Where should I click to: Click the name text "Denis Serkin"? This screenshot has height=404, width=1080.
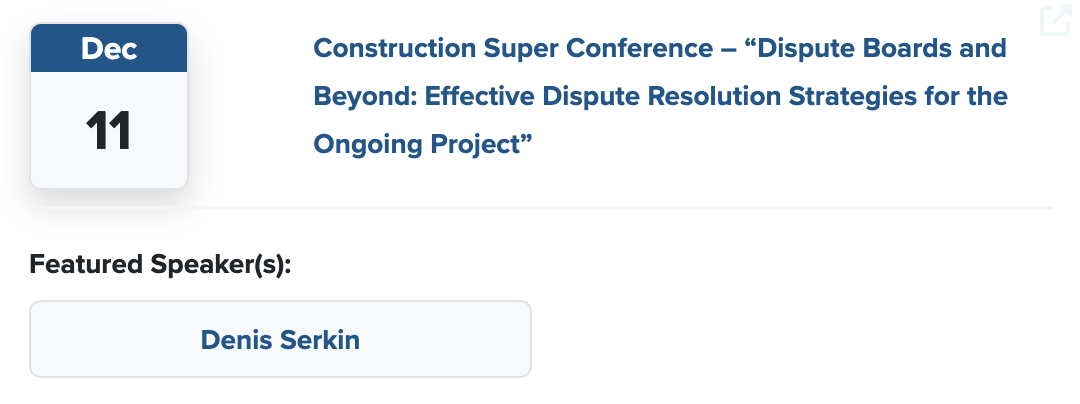(280, 339)
